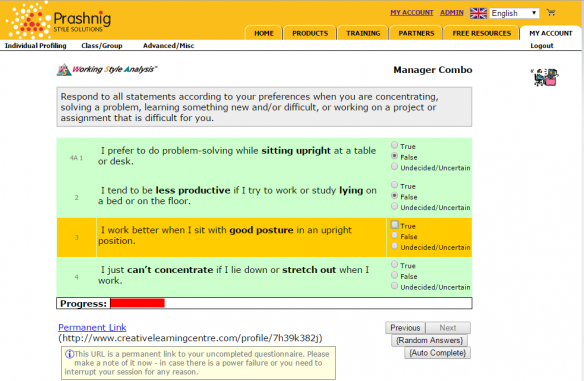Select True for less productive lying statement
This screenshot has height=381, width=584.
(x=394, y=185)
